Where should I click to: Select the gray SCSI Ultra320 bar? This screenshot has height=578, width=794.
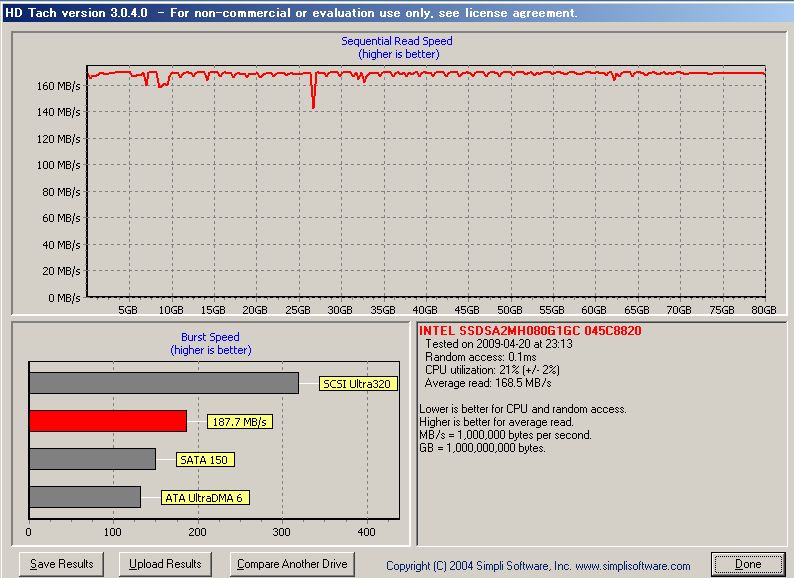[x=163, y=383]
